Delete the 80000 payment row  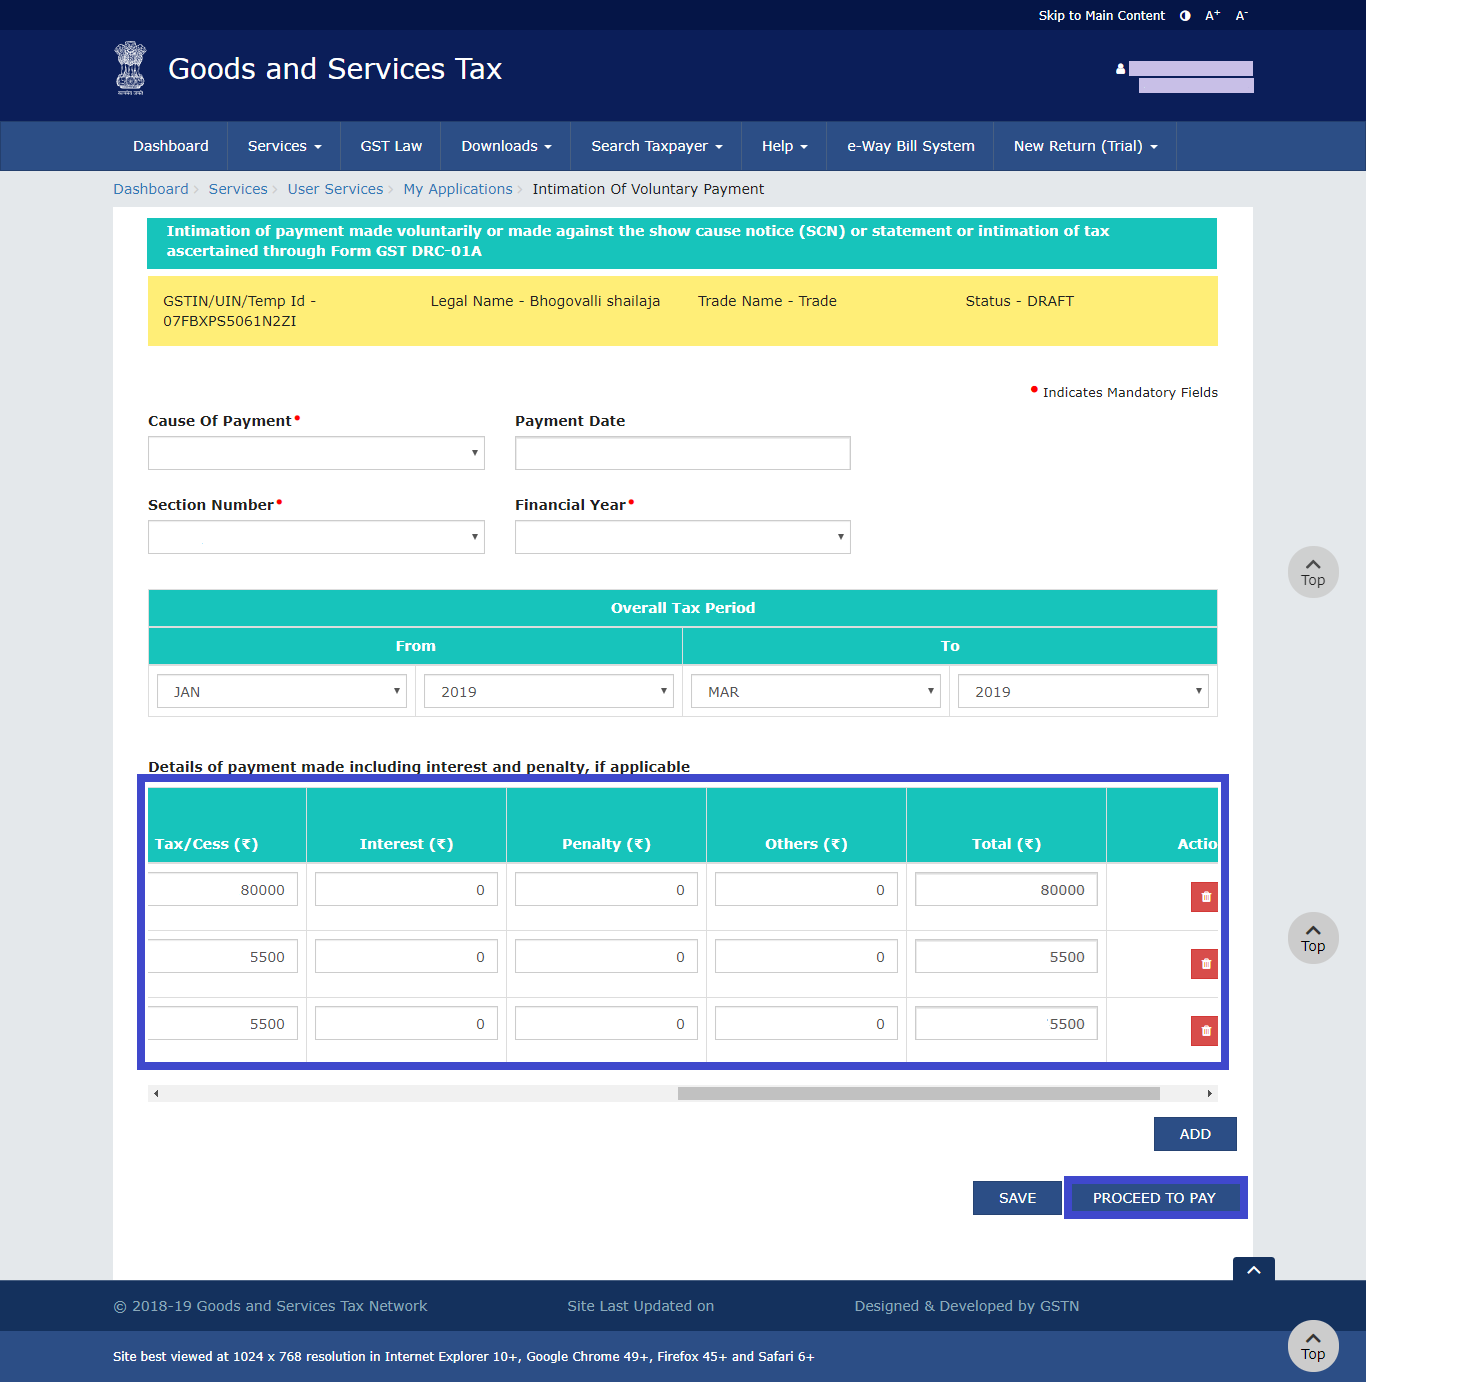(x=1205, y=897)
